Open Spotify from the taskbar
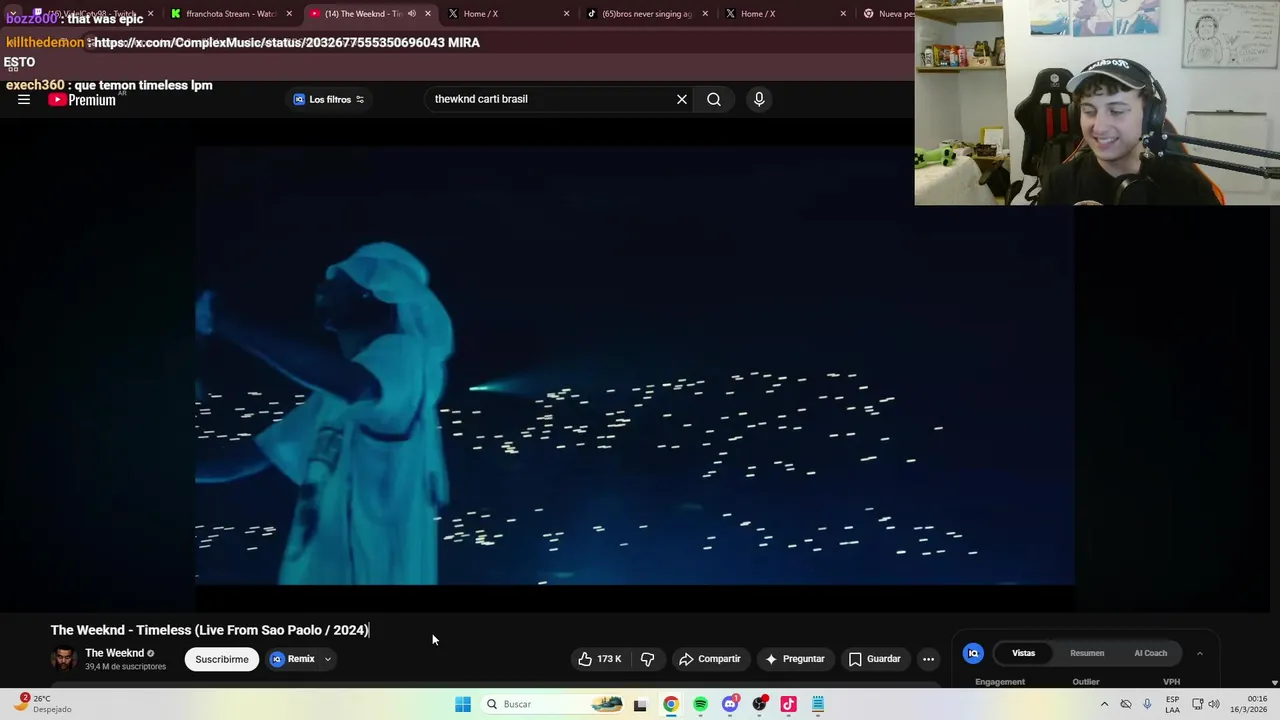 coord(700,704)
